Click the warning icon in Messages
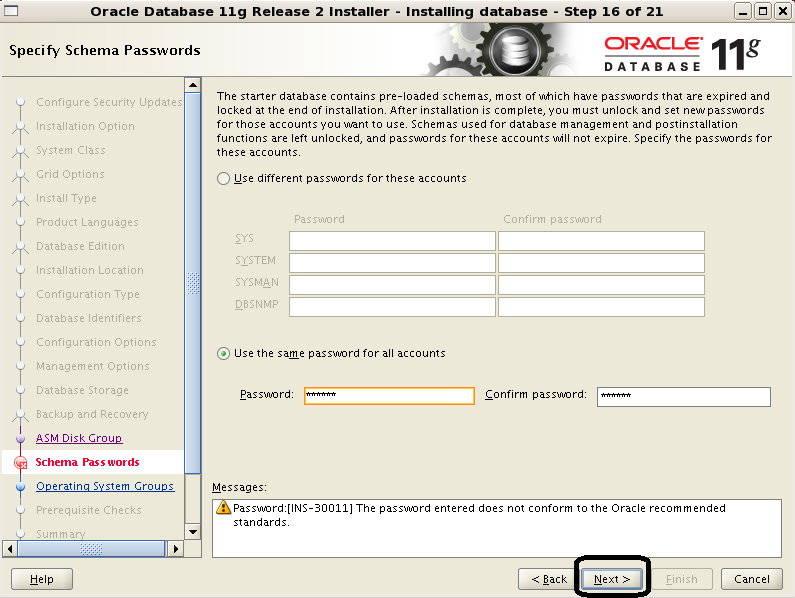This screenshot has height=598, width=795. 225,509
